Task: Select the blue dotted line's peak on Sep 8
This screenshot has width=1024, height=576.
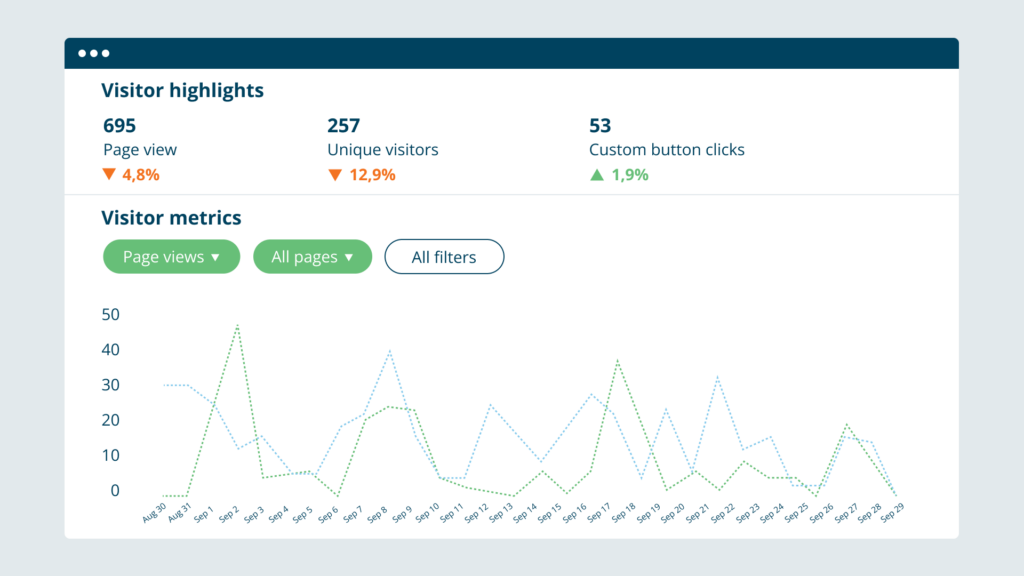Action: point(389,351)
